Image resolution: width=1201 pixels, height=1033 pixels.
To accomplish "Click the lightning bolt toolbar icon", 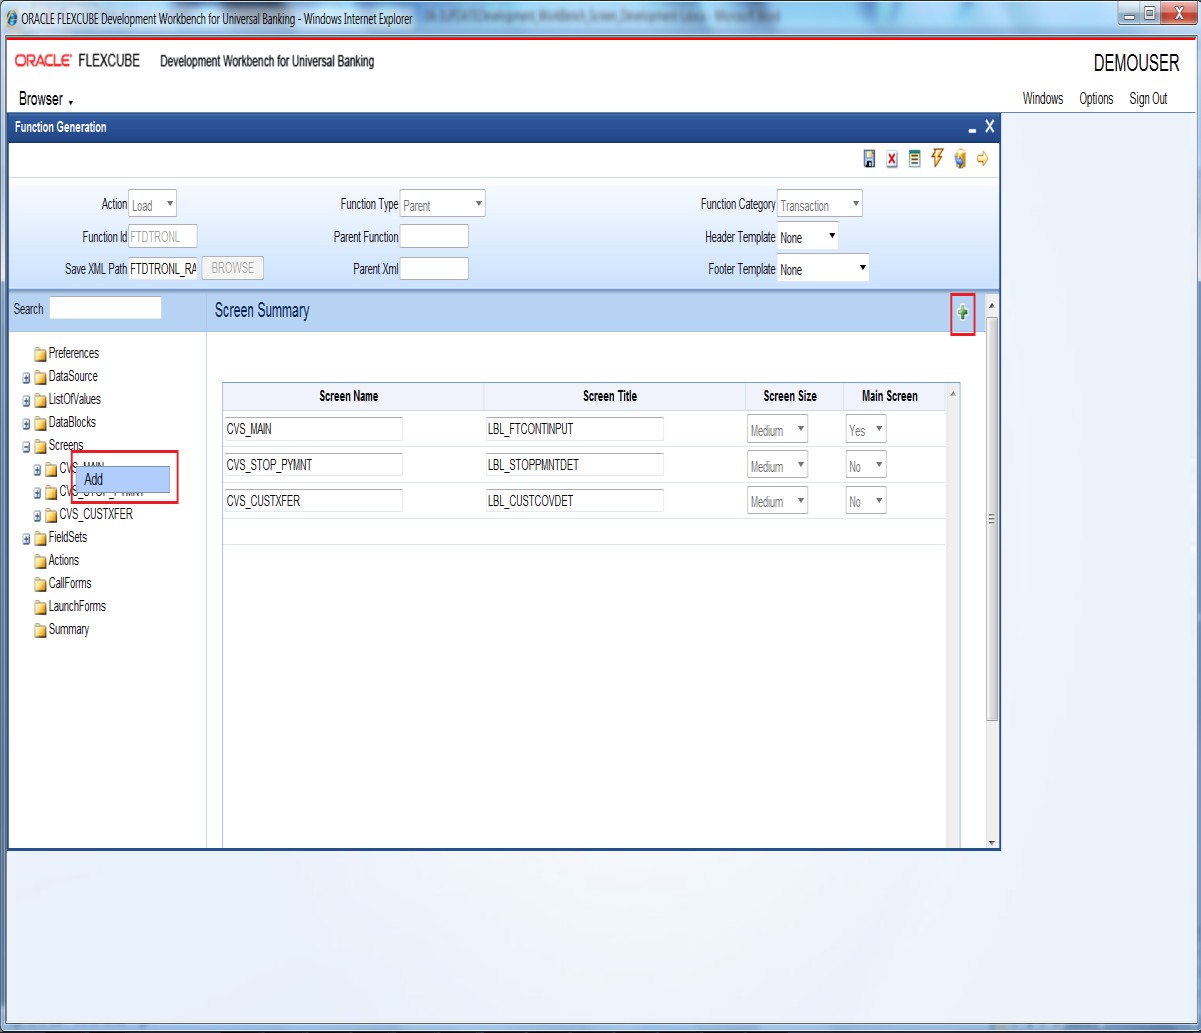I will coord(937,158).
